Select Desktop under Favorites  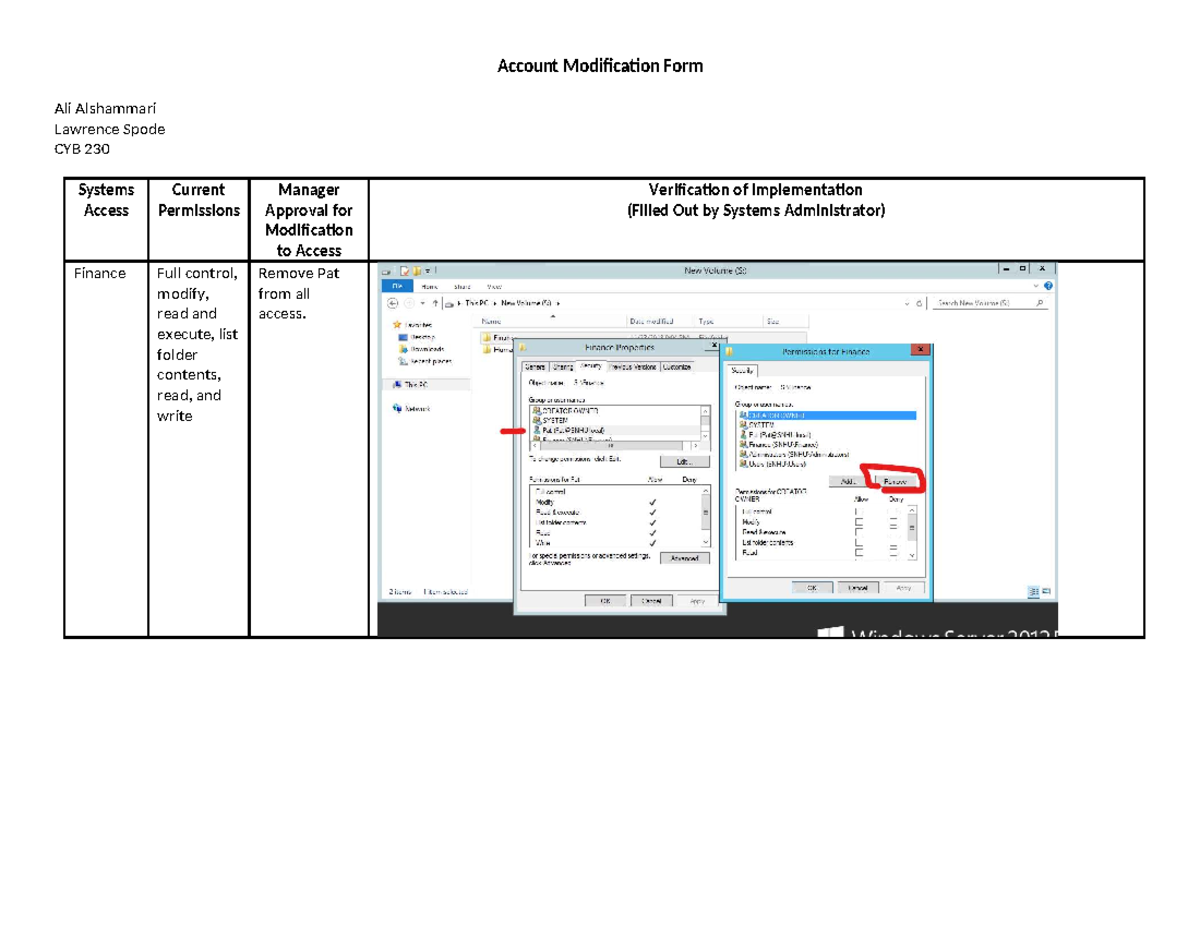(x=416, y=337)
